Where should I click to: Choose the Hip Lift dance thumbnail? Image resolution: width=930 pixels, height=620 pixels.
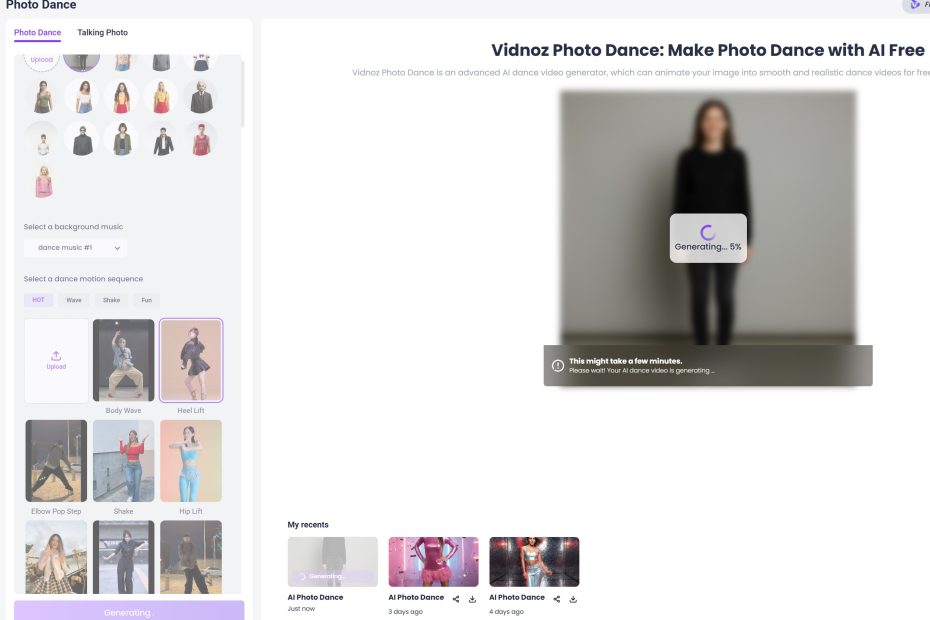191,461
